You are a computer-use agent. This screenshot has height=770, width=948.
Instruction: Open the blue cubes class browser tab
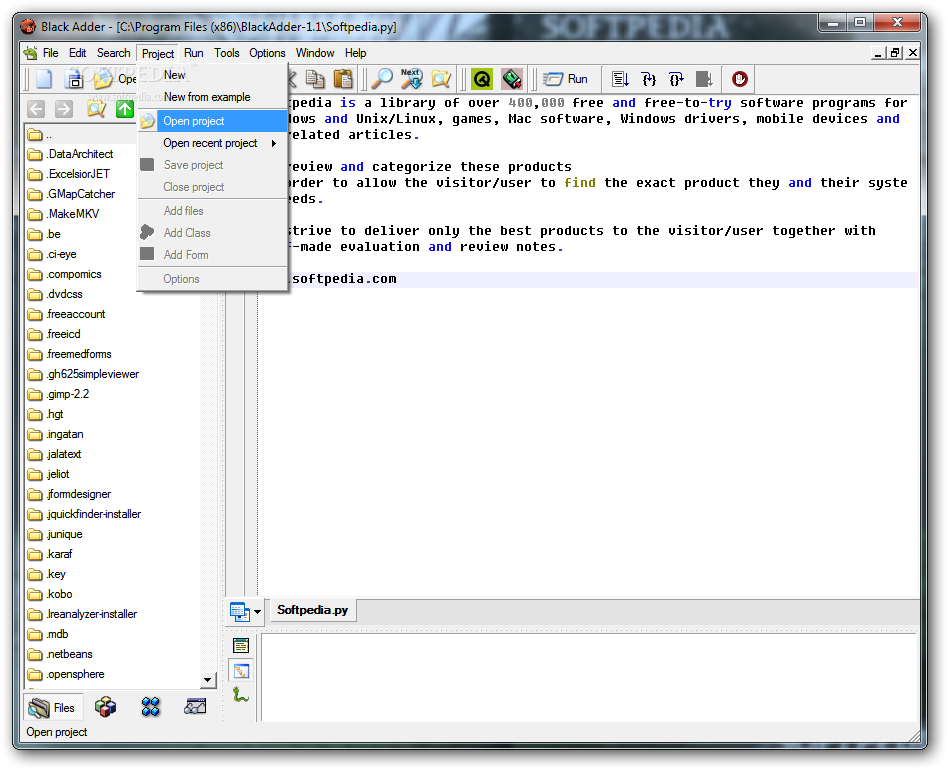click(151, 707)
